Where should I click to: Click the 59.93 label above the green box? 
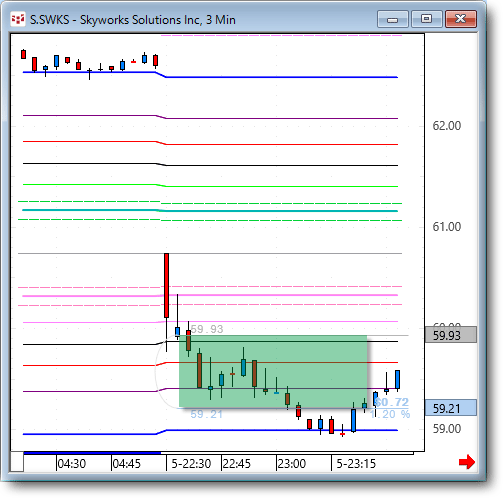[207, 329]
